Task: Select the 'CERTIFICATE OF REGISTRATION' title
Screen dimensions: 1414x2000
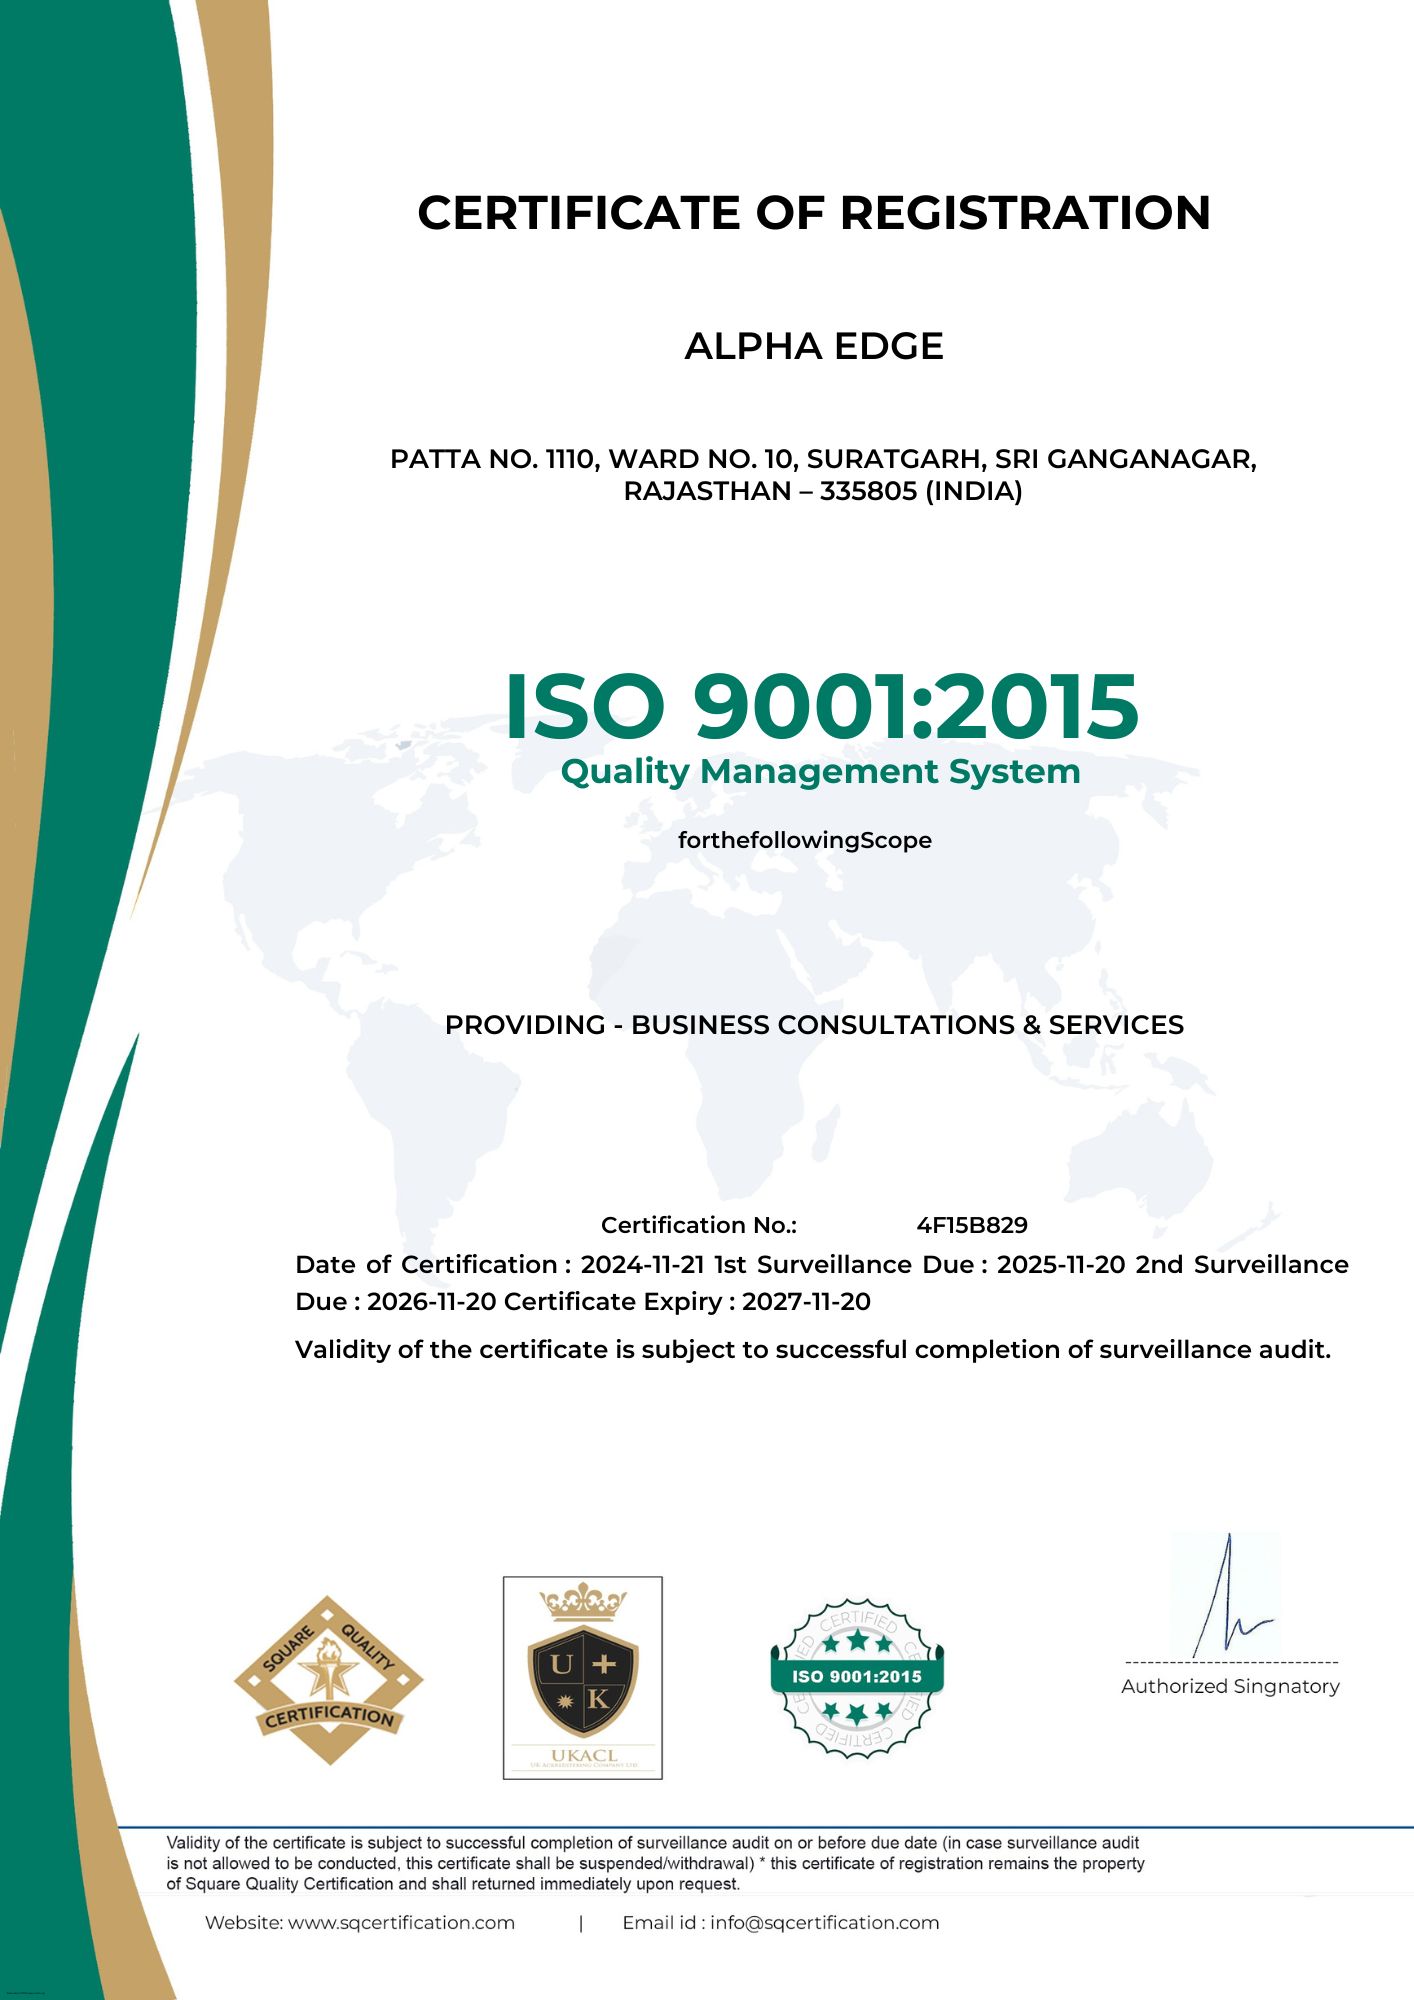Action: (x=814, y=213)
